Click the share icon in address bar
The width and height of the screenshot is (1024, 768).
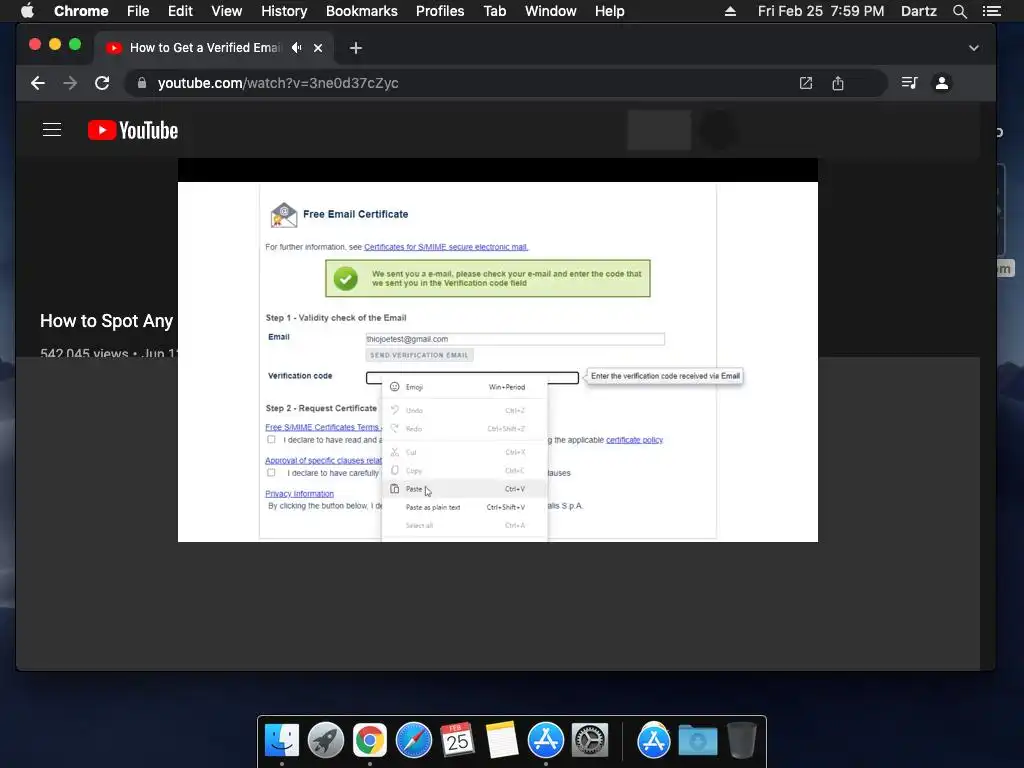(838, 83)
